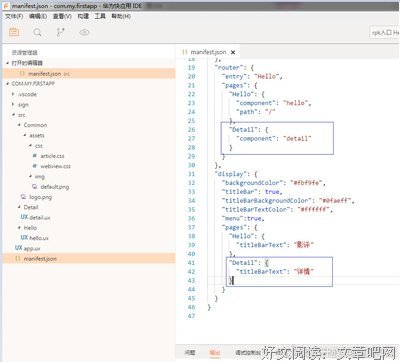400x362 pixels.
Task: Switch to the manifest.json editor tab
Action: coord(208,52)
